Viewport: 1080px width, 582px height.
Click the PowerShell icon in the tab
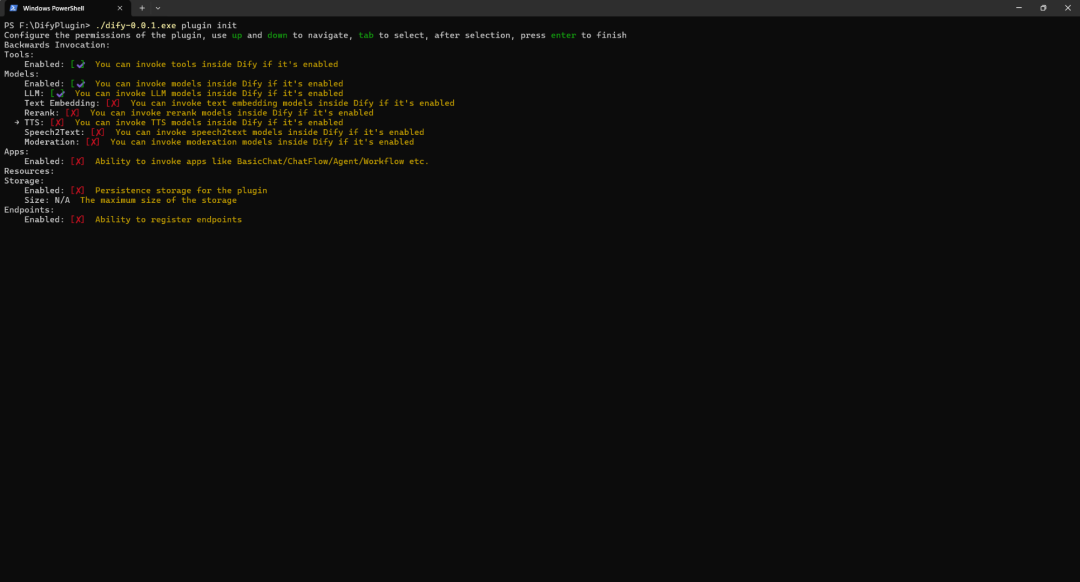click(x=13, y=8)
